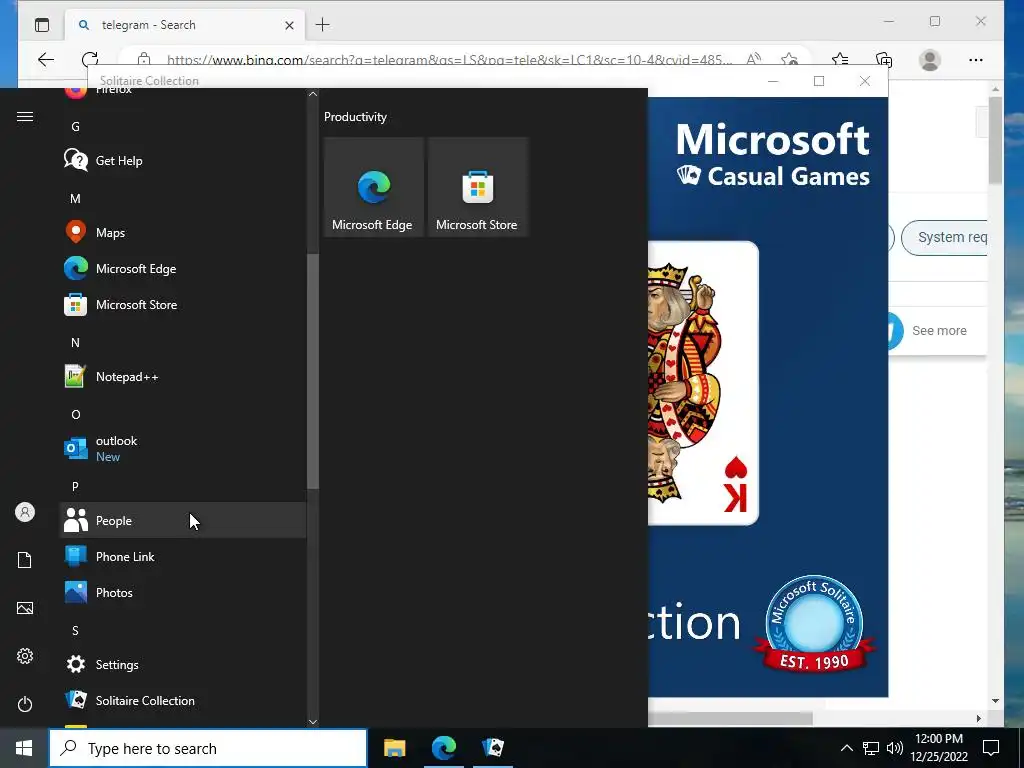The image size is (1024, 768).
Task: Open Edge profile avatar
Action: 929,60
